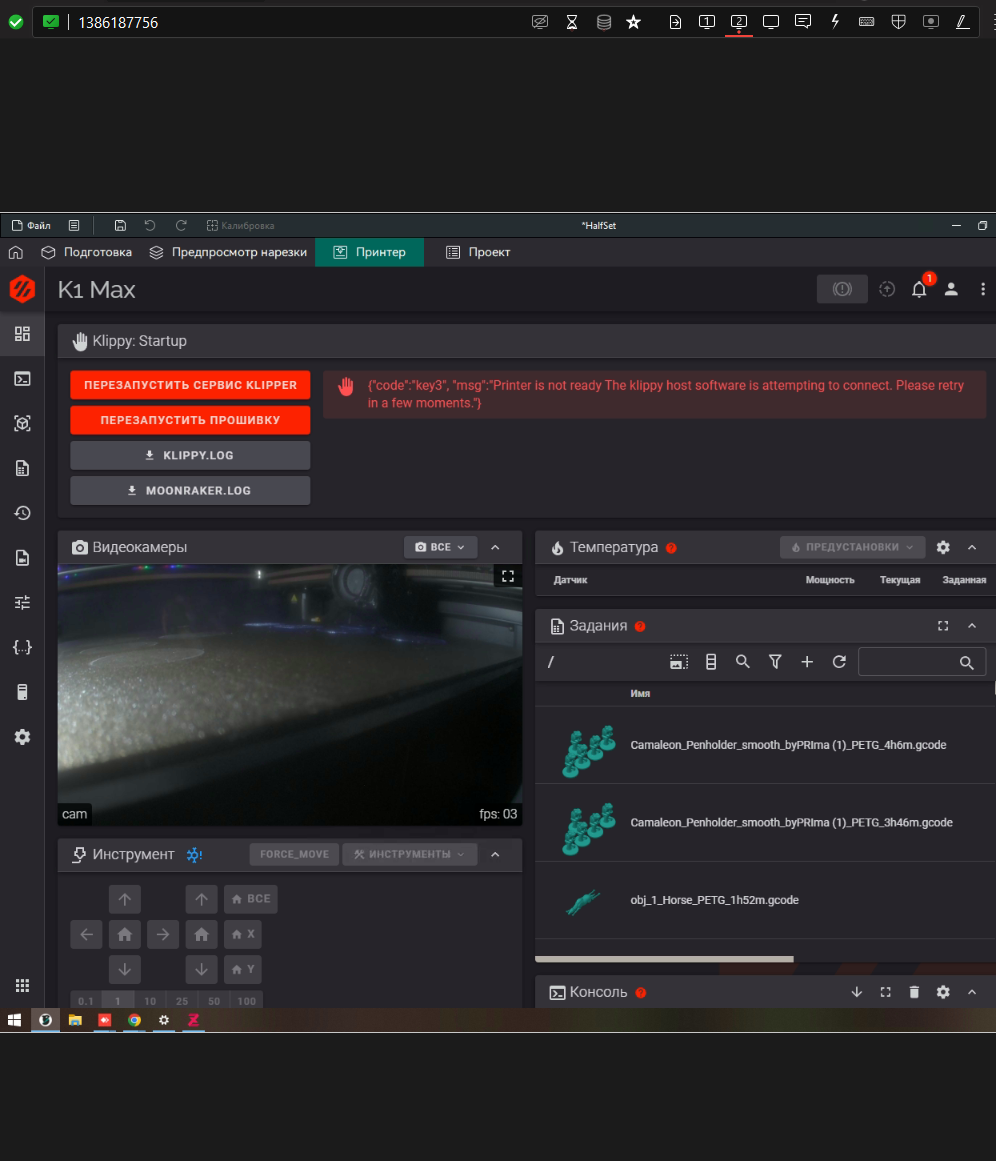Image resolution: width=996 pixels, height=1161 pixels.
Task: Click the filter icon in jobs toolbar
Action: (775, 662)
